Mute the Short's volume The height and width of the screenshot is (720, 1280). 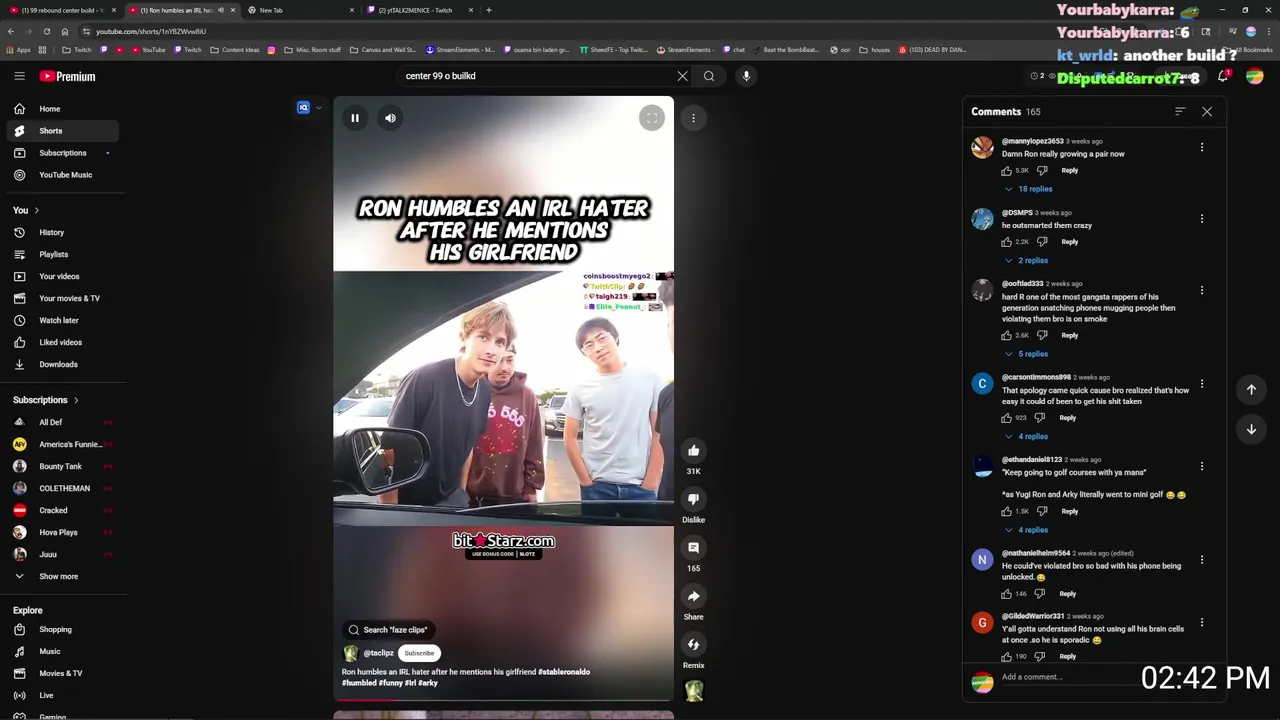(x=390, y=118)
